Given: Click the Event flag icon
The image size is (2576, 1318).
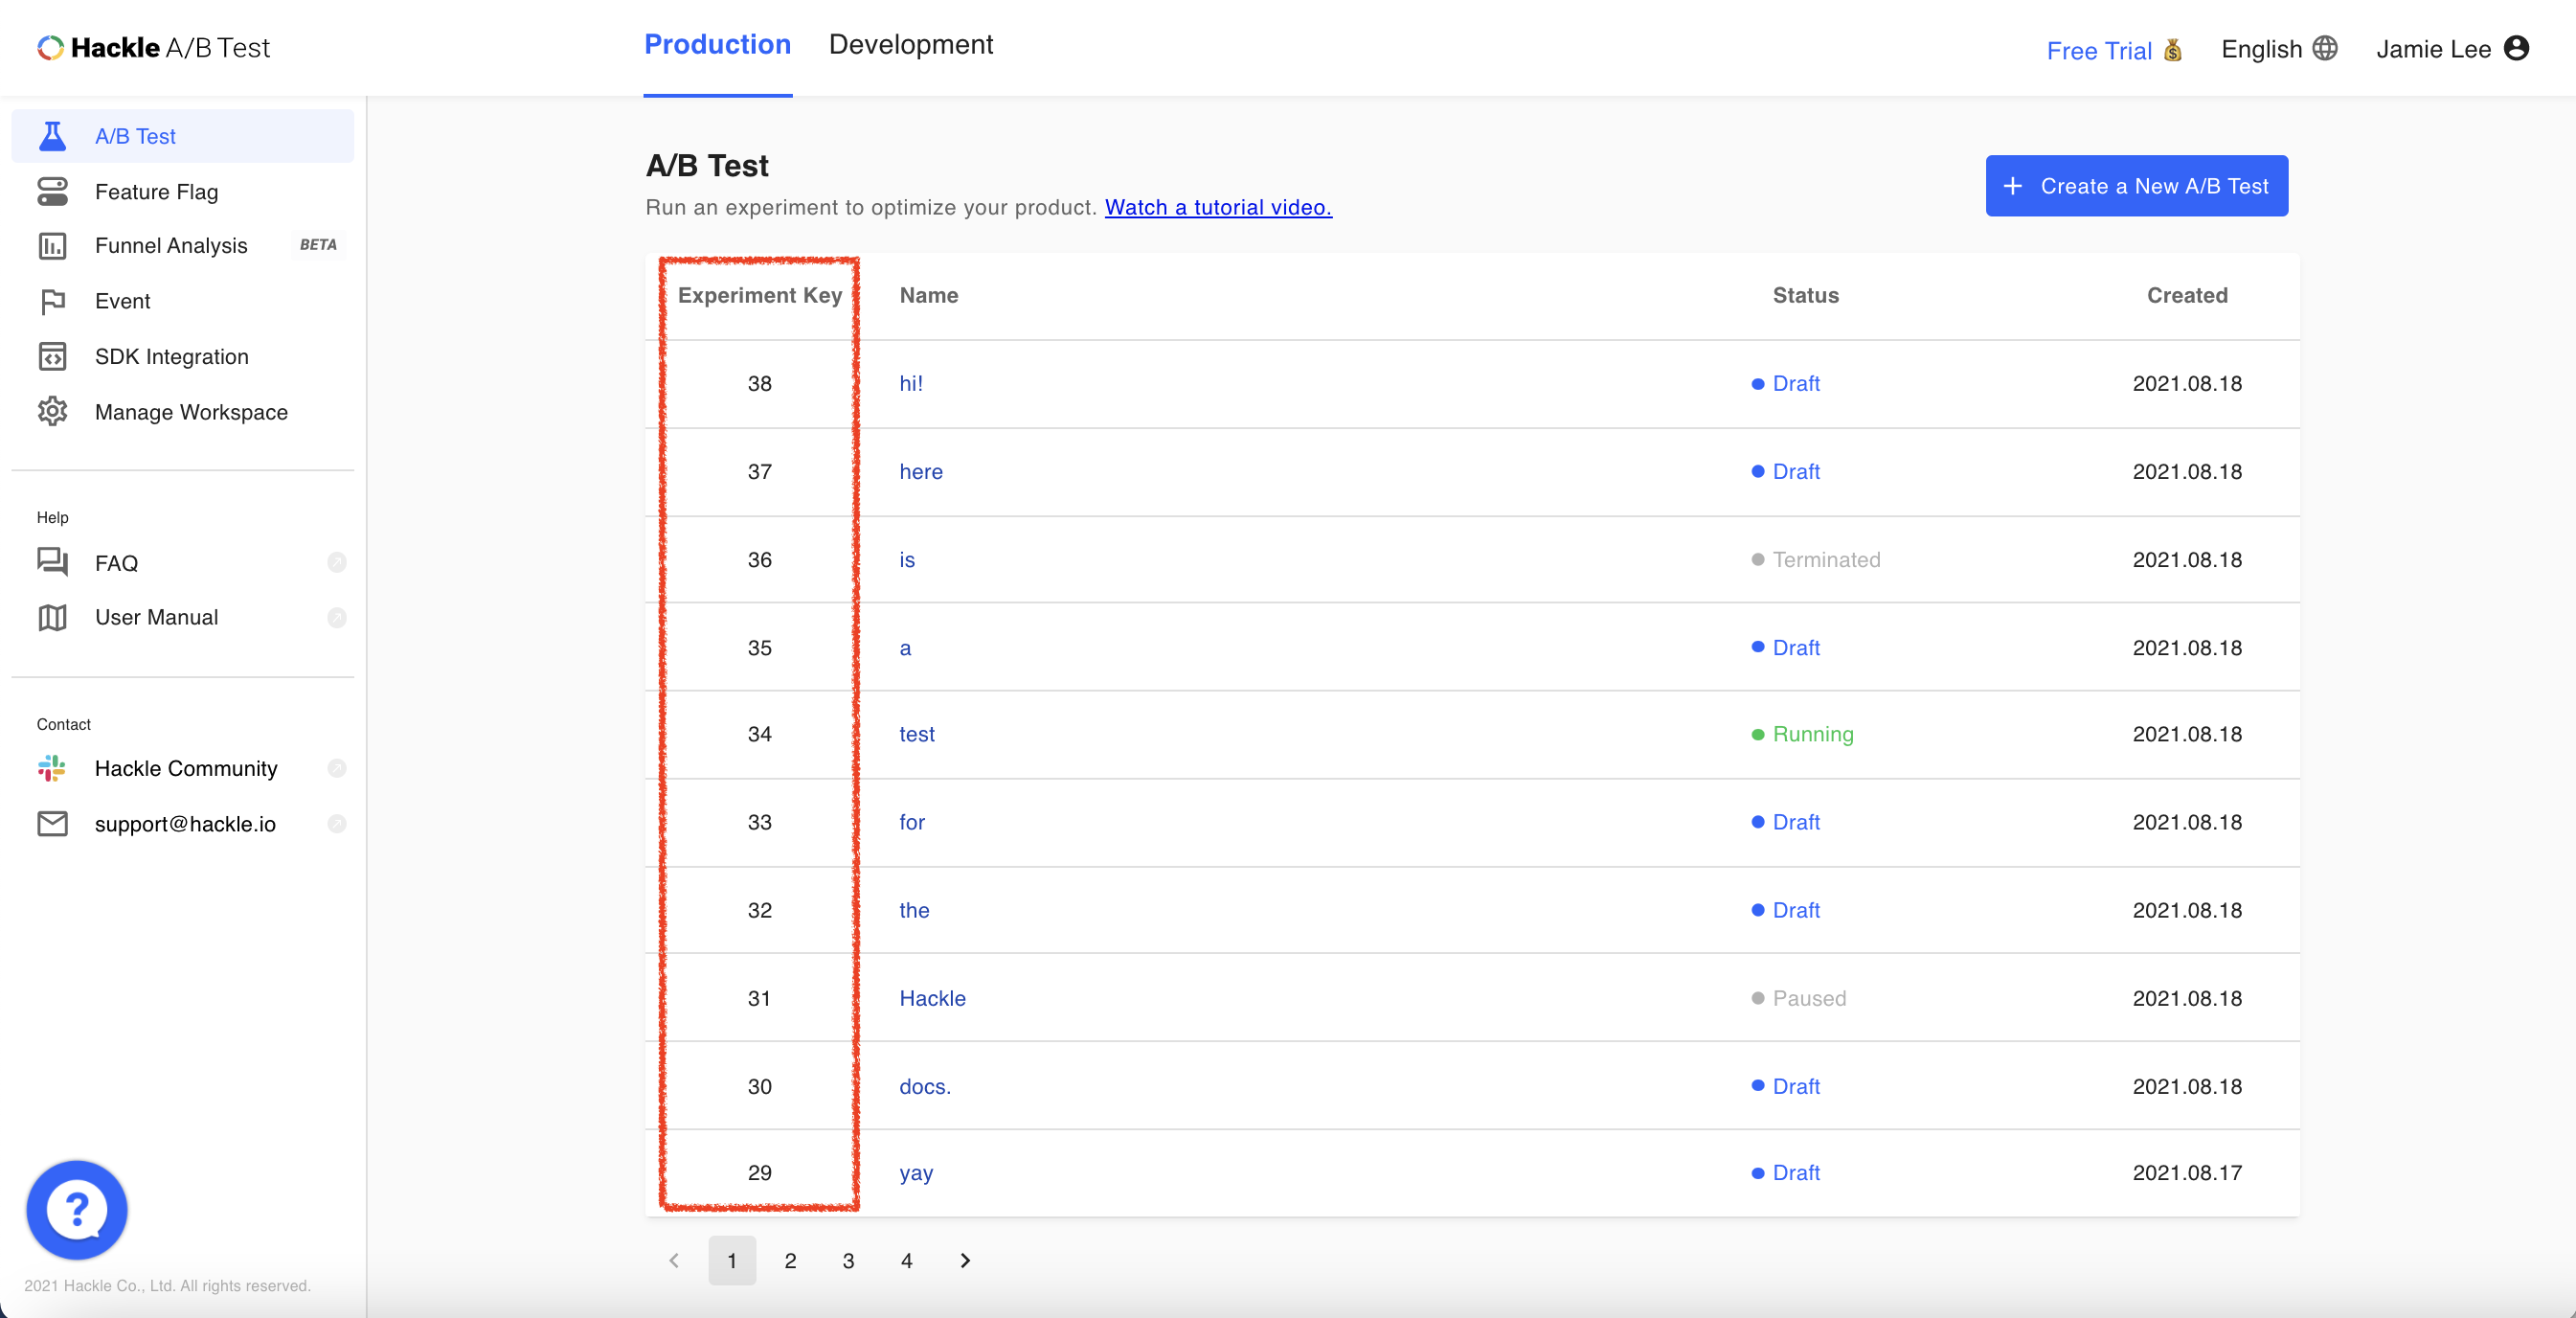Looking at the screenshot, I should [x=52, y=301].
